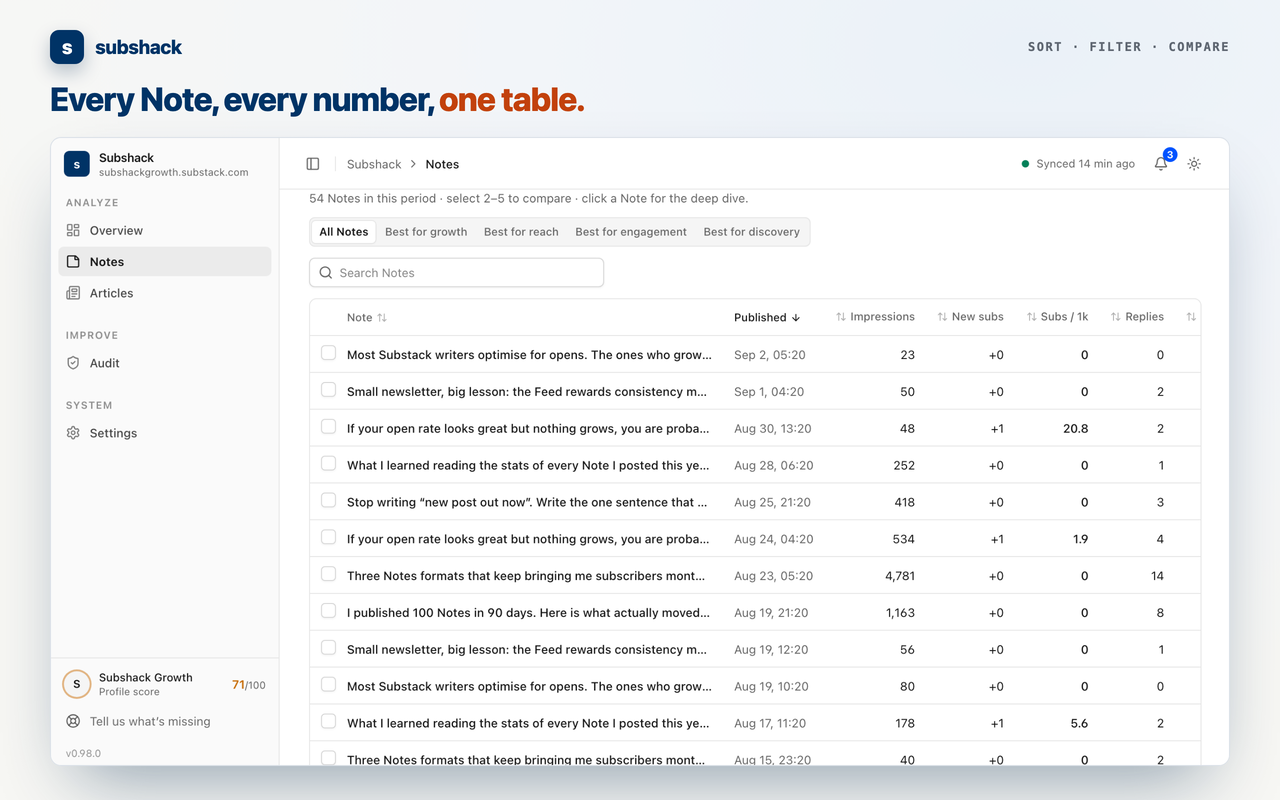Click the 'Aug 25, 21:20' published date
The width and height of the screenshot is (1280, 800).
[x=772, y=502]
